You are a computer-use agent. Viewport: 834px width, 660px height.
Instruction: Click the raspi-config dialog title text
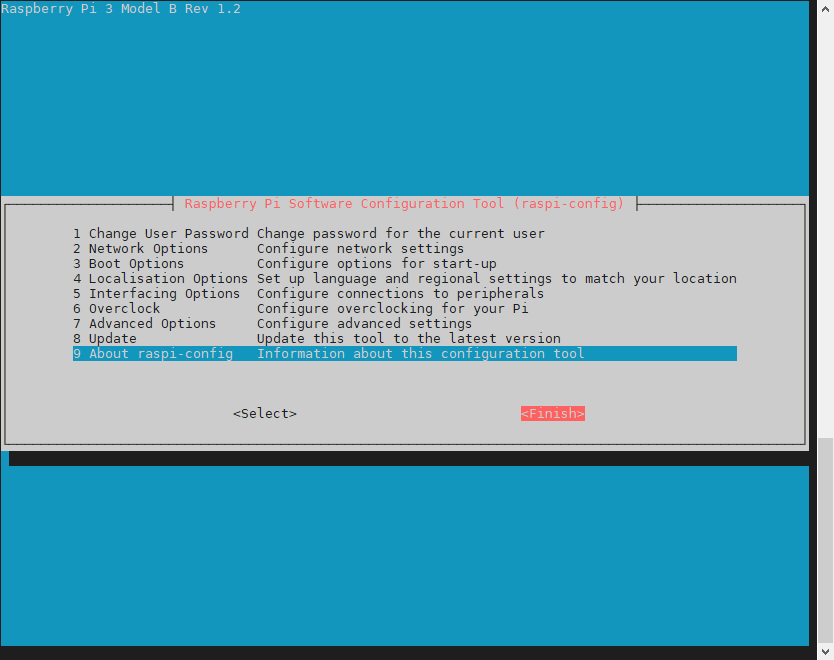coord(404,204)
